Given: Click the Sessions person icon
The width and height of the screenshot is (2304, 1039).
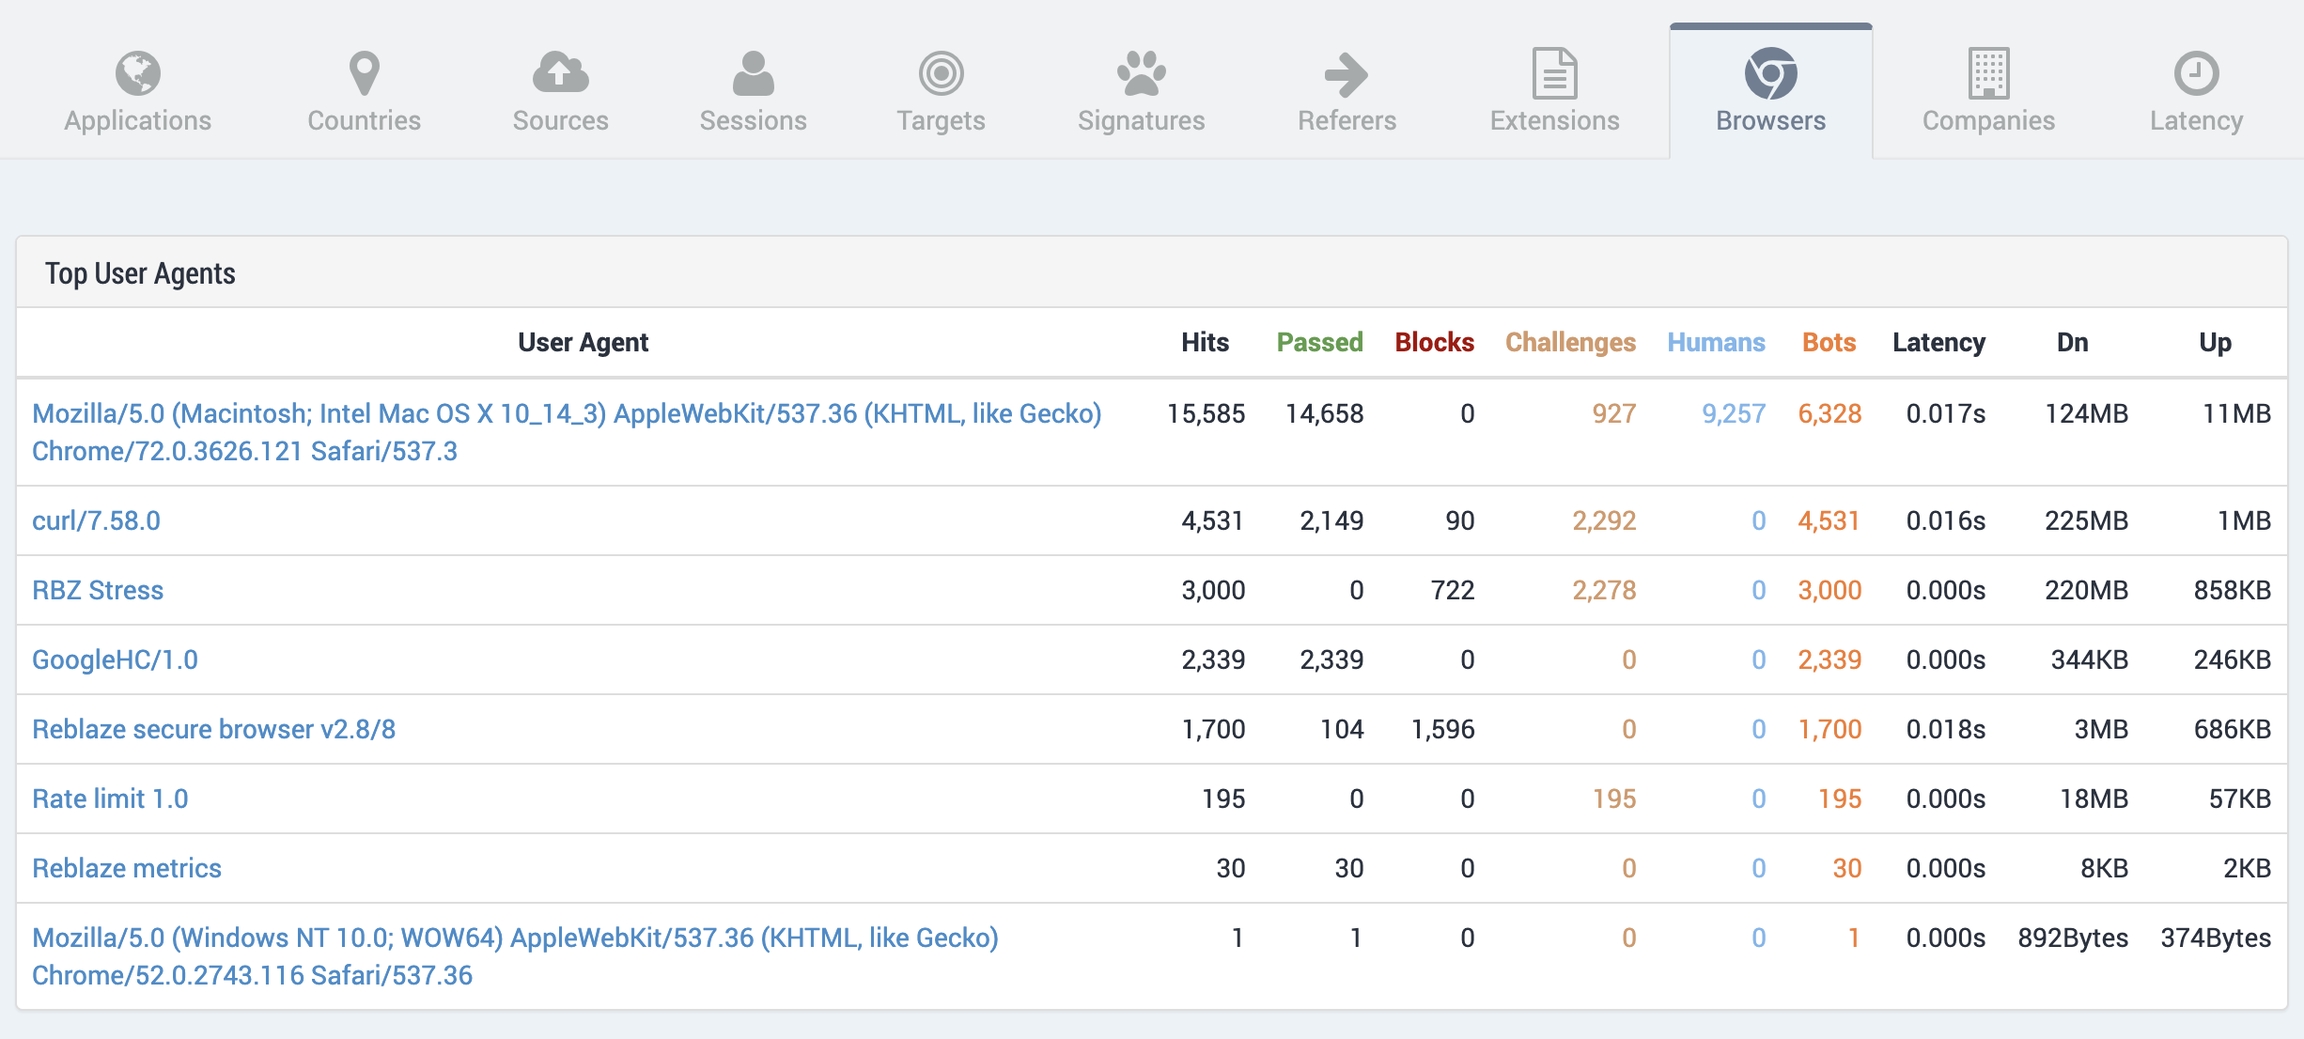Looking at the screenshot, I should click(x=753, y=73).
